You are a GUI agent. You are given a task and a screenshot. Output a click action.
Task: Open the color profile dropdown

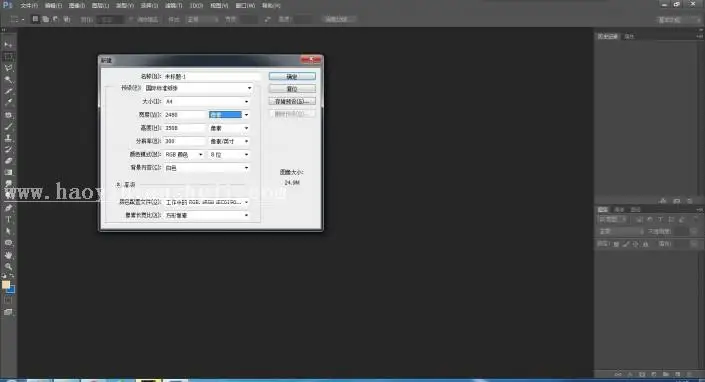[x=207, y=202]
